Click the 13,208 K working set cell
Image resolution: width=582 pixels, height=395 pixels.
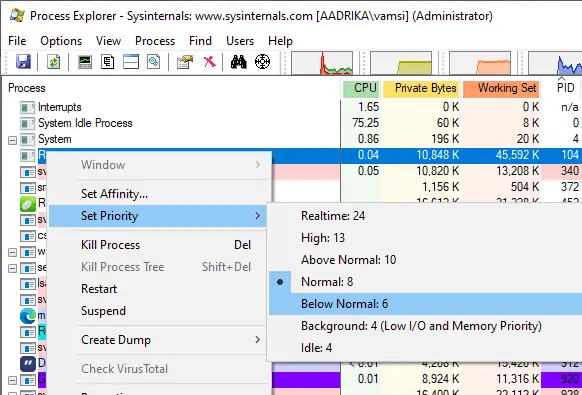pyautogui.click(x=517, y=171)
